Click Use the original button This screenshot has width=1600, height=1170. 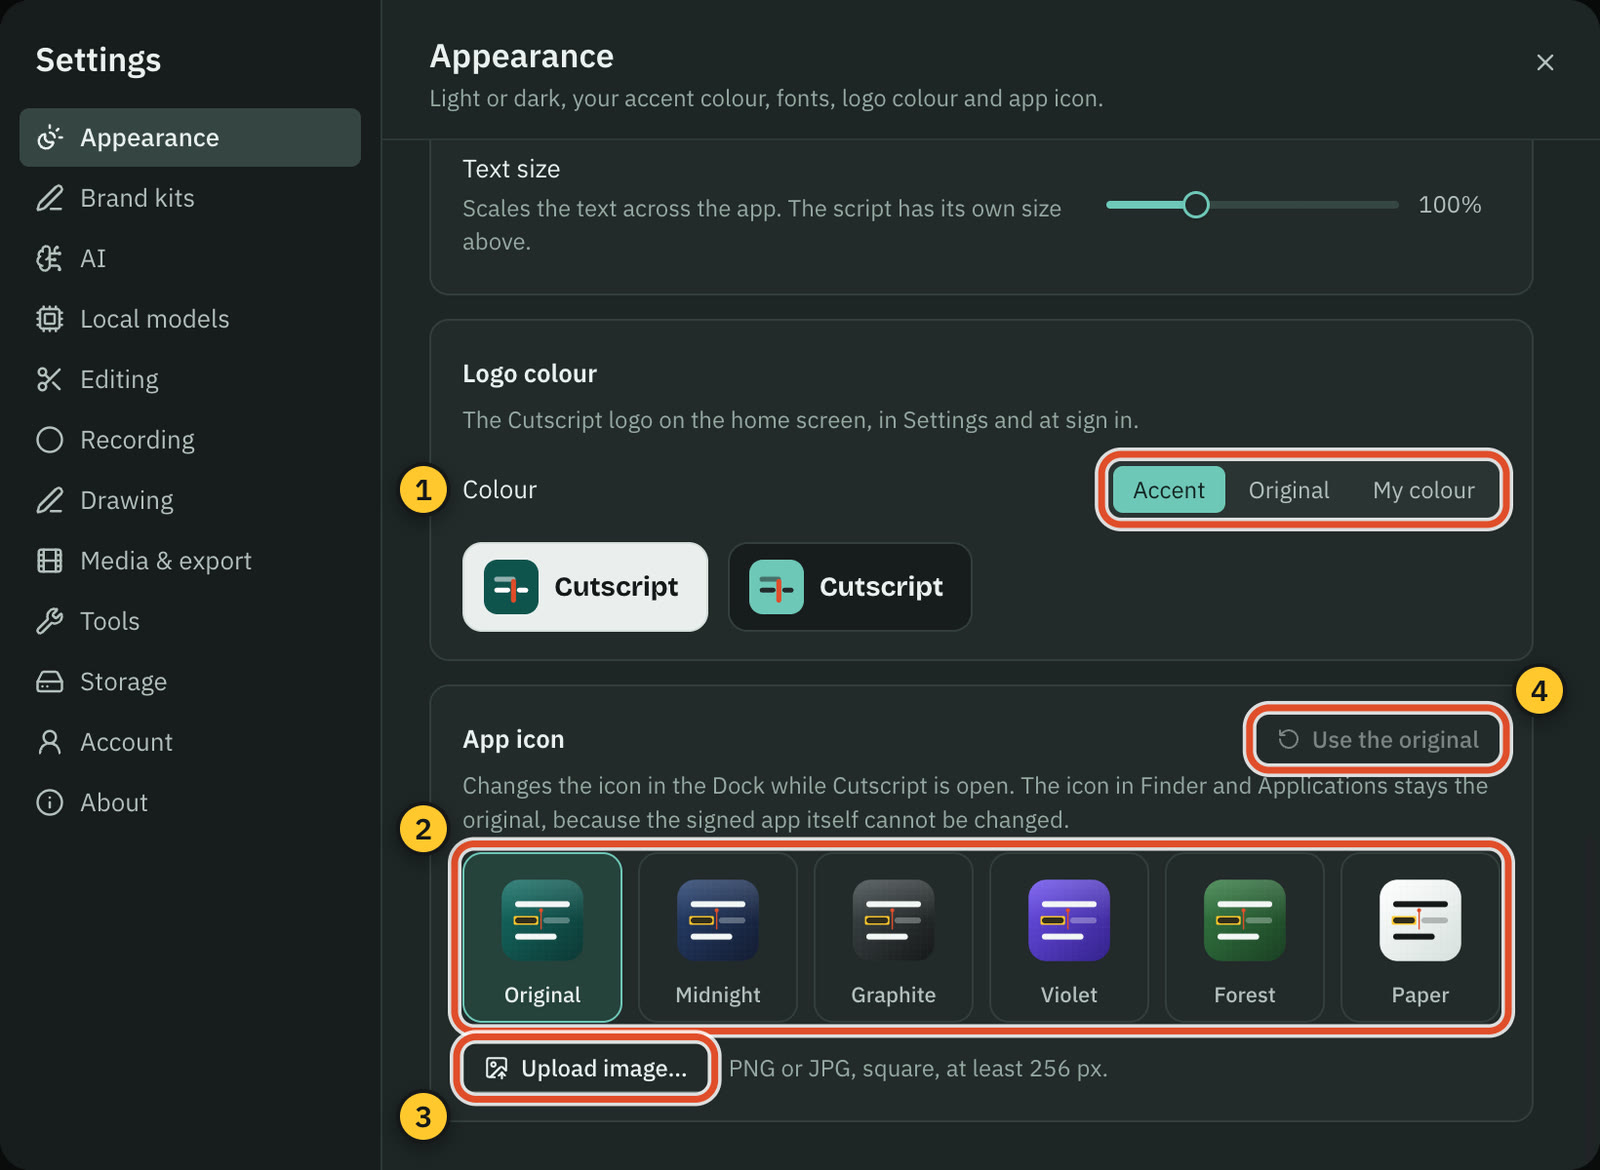[x=1378, y=739]
